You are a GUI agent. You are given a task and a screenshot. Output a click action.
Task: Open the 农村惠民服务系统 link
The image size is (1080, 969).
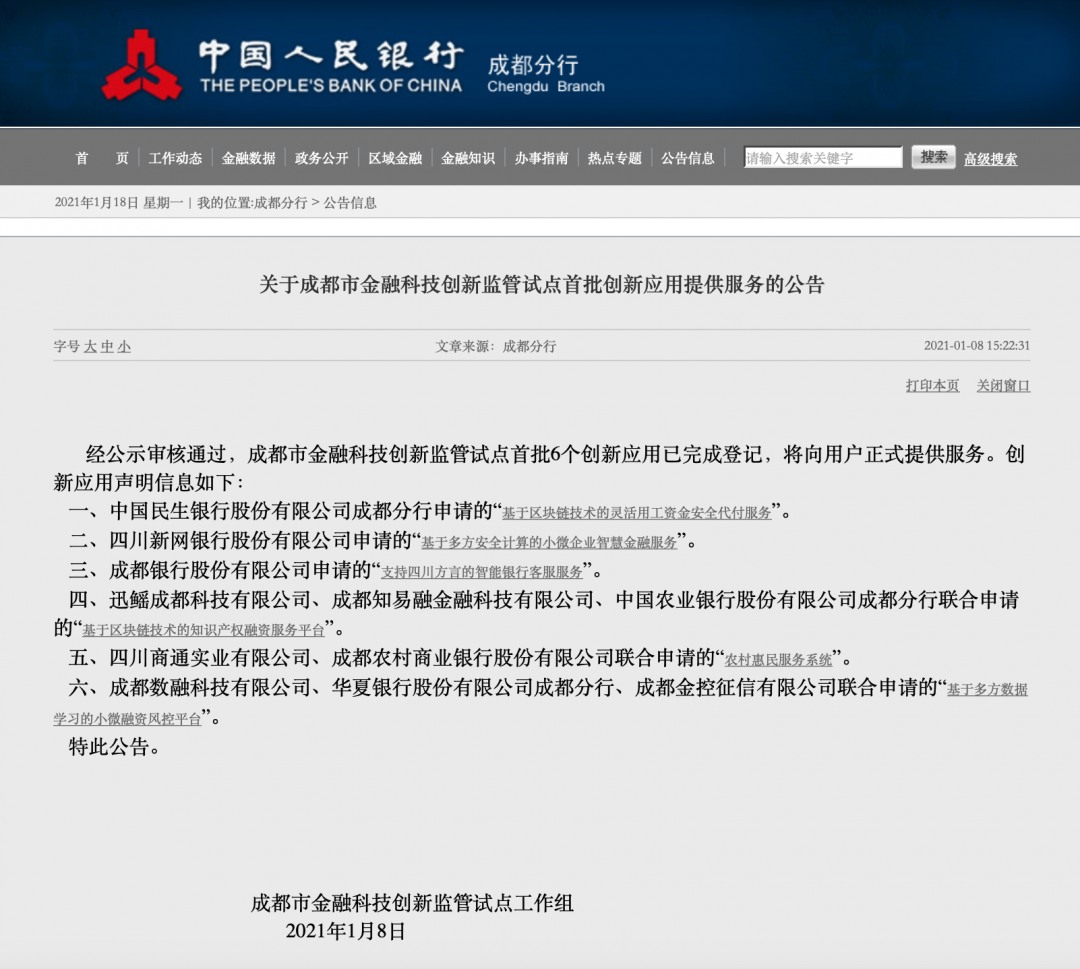778,660
